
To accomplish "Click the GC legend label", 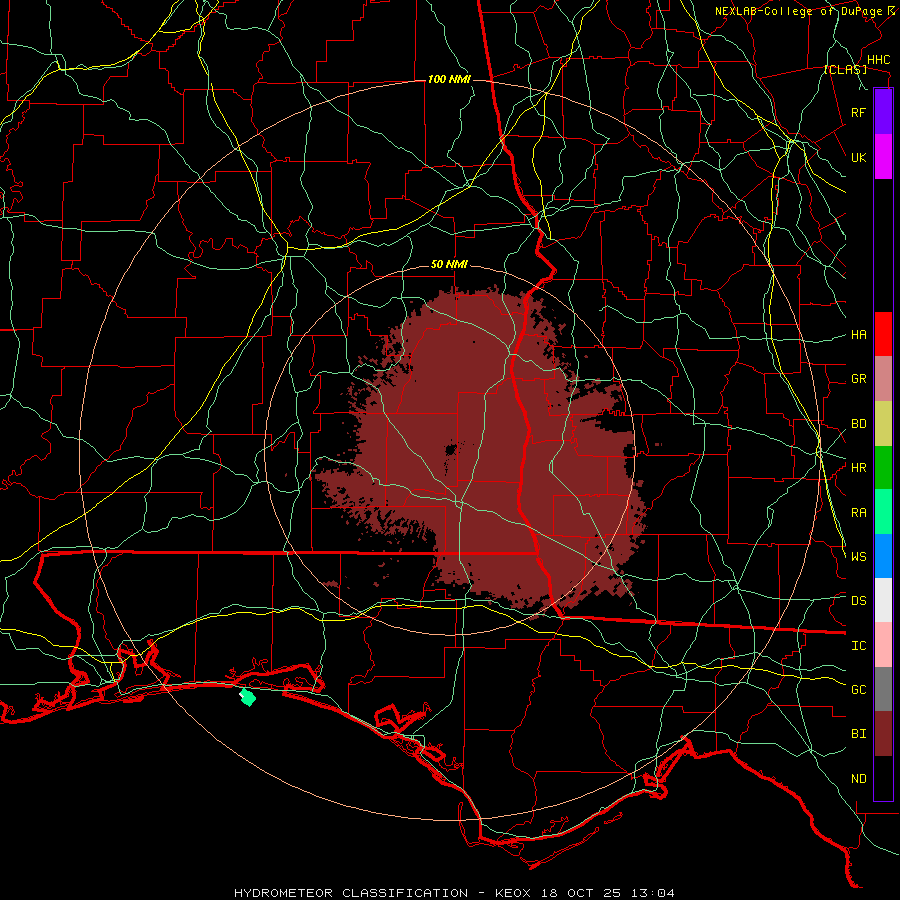I will click(x=858, y=689).
